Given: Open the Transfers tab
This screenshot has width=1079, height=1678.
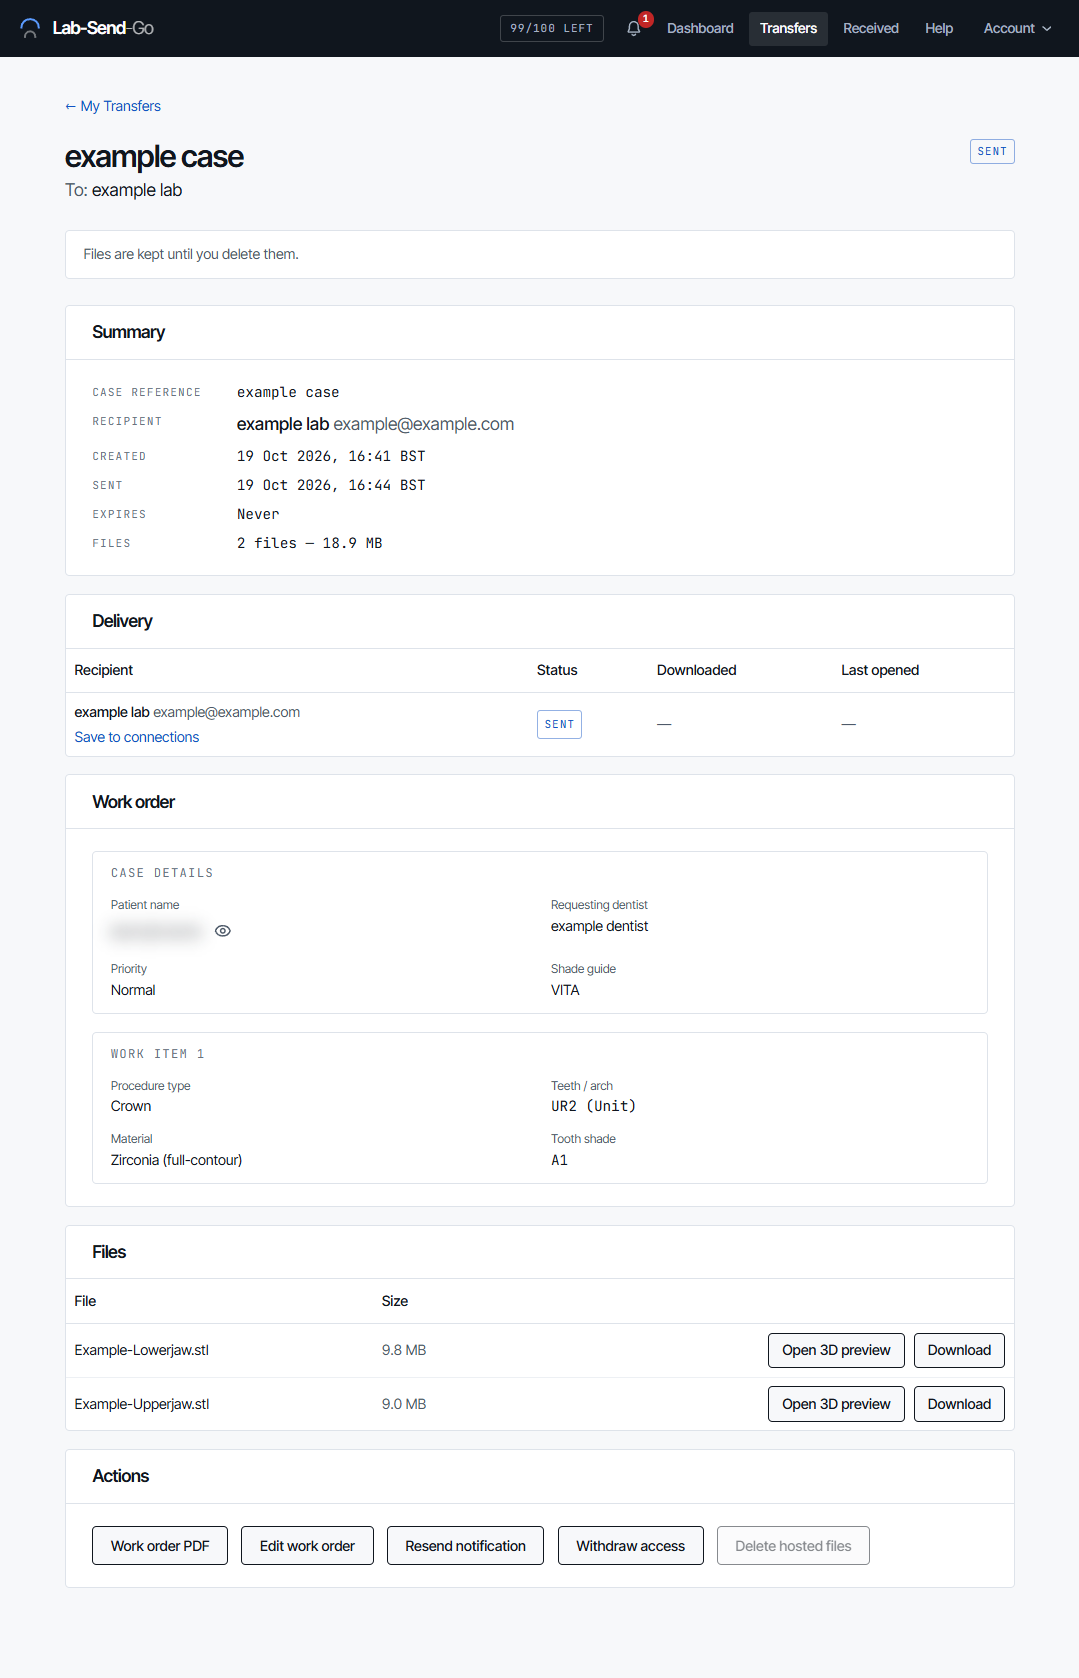Looking at the screenshot, I should [788, 28].
